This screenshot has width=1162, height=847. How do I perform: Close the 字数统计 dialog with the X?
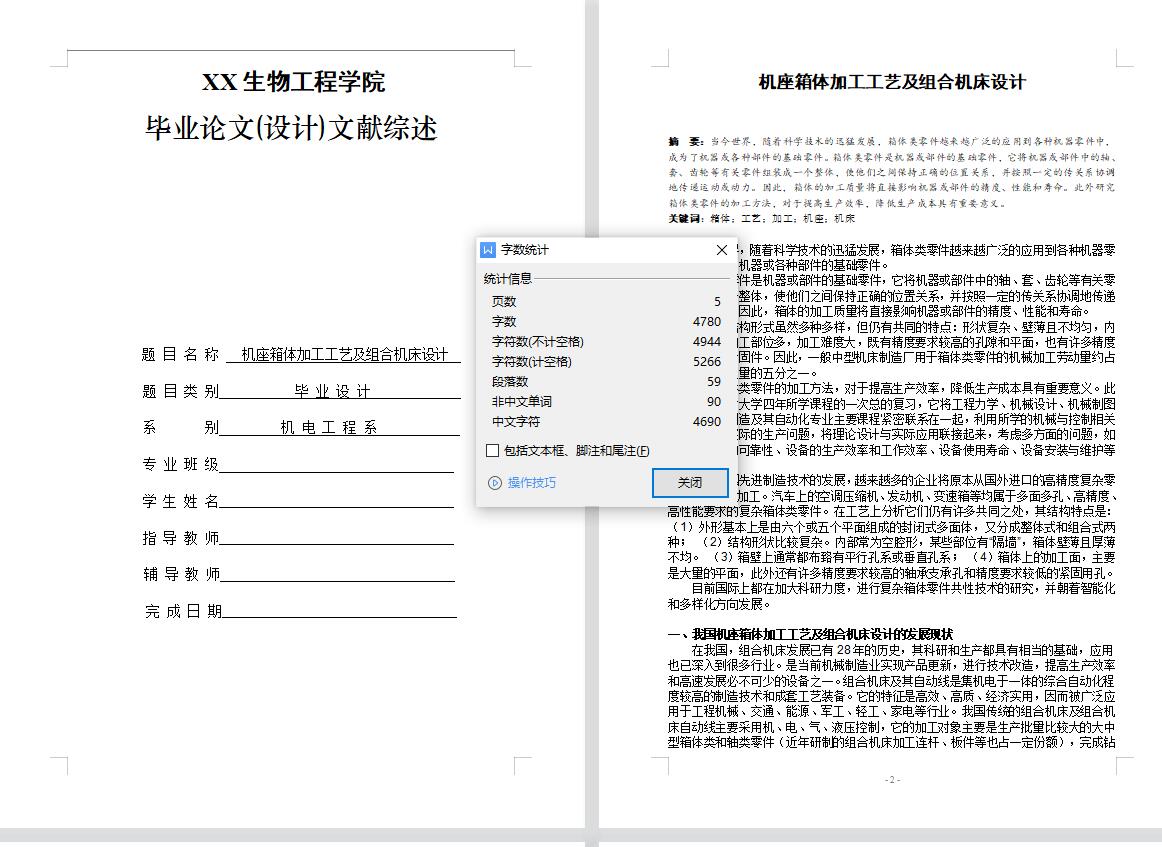(722, 250)
